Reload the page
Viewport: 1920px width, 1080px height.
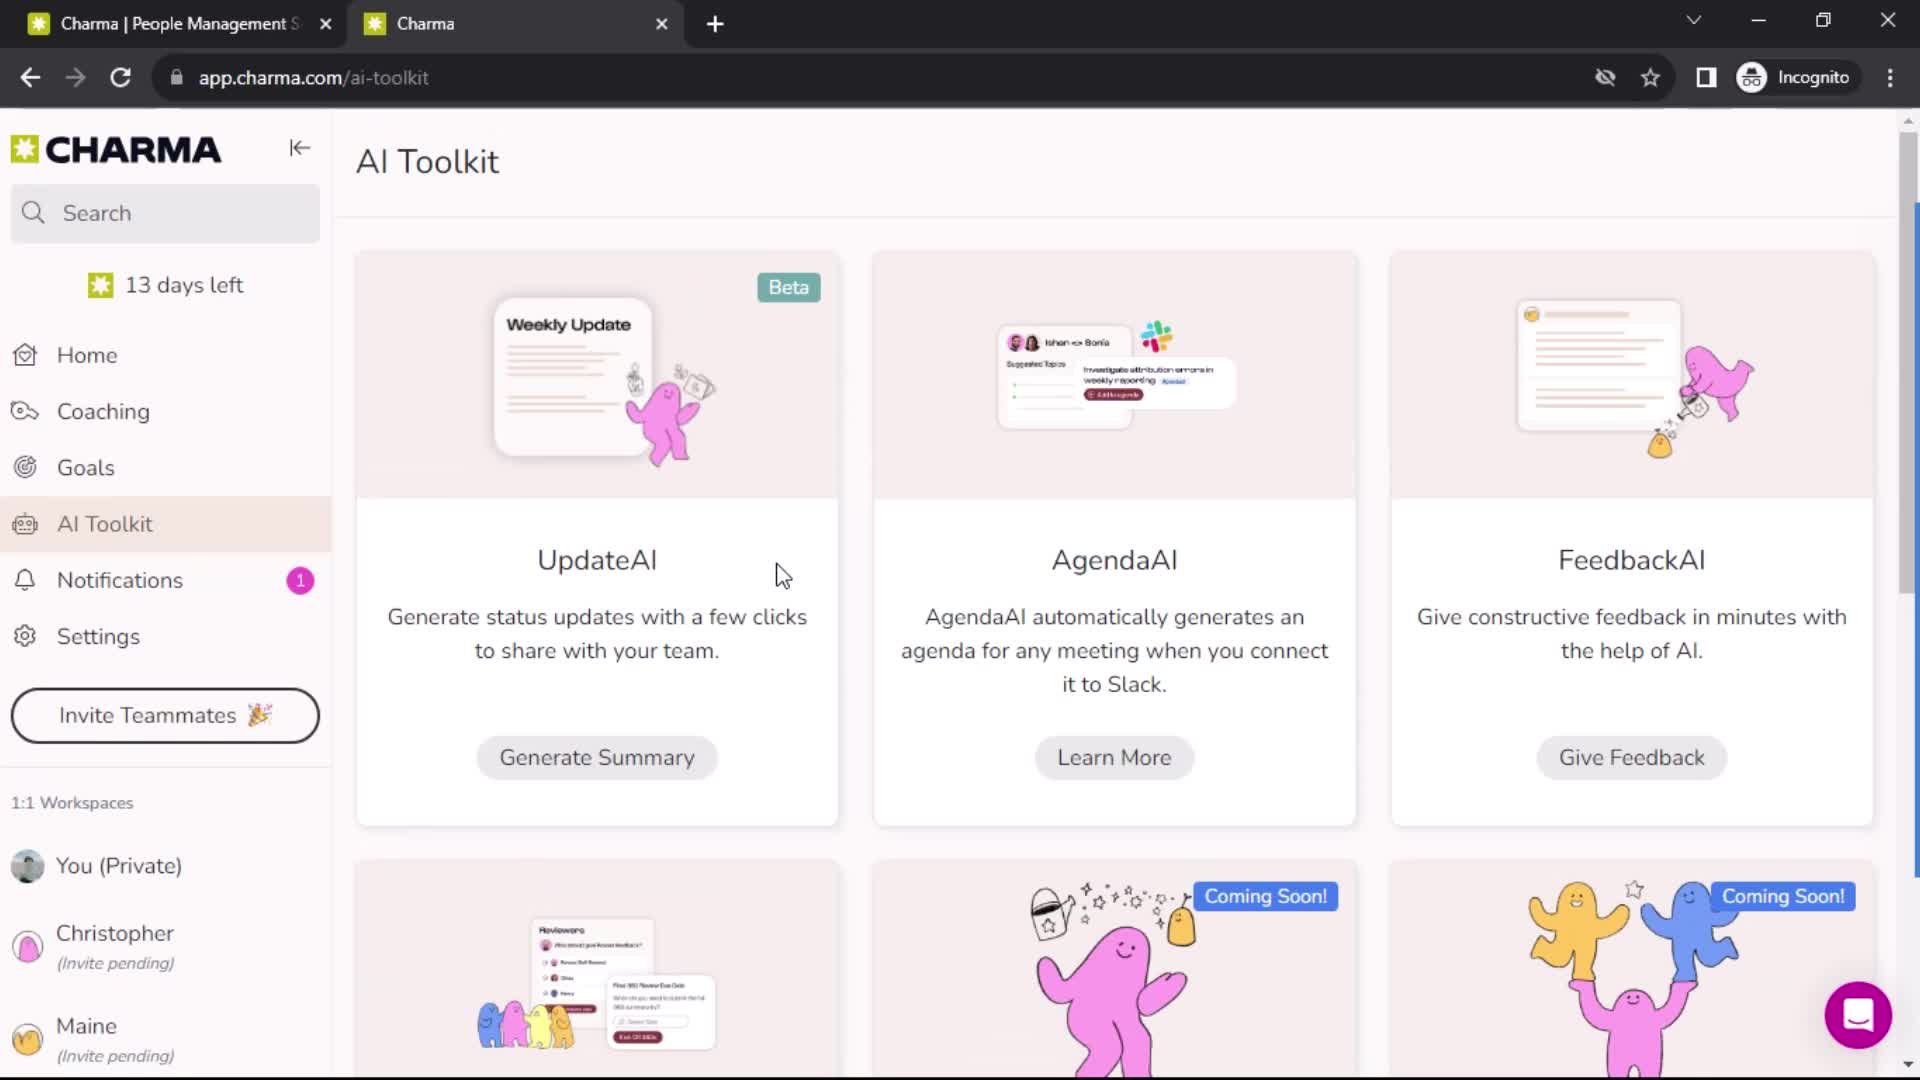pos(121,77)
